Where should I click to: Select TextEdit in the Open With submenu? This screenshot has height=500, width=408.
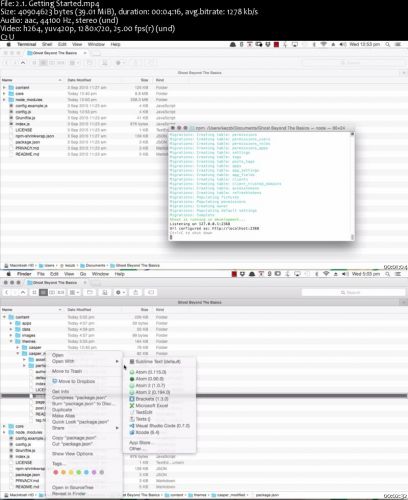tap(141, 412)
